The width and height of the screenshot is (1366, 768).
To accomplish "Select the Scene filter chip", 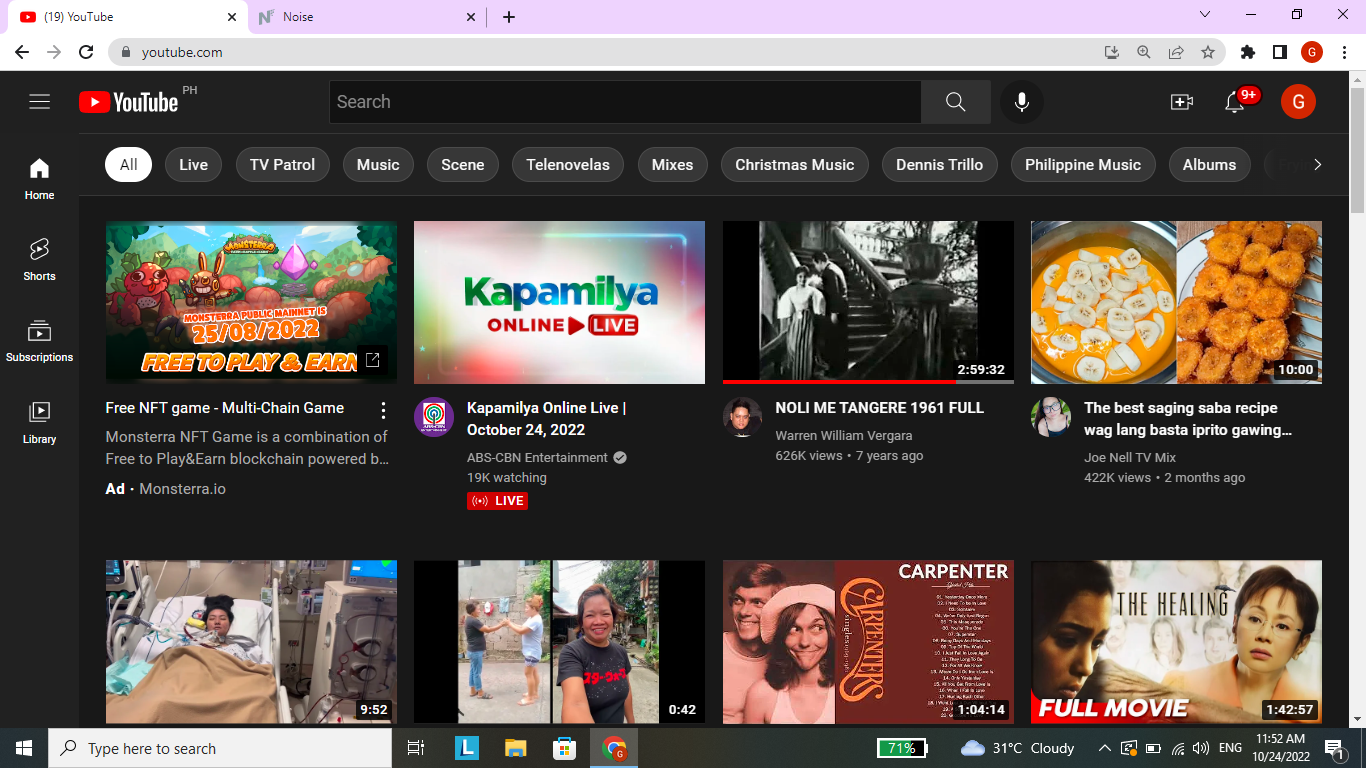I will pos(463,165).
